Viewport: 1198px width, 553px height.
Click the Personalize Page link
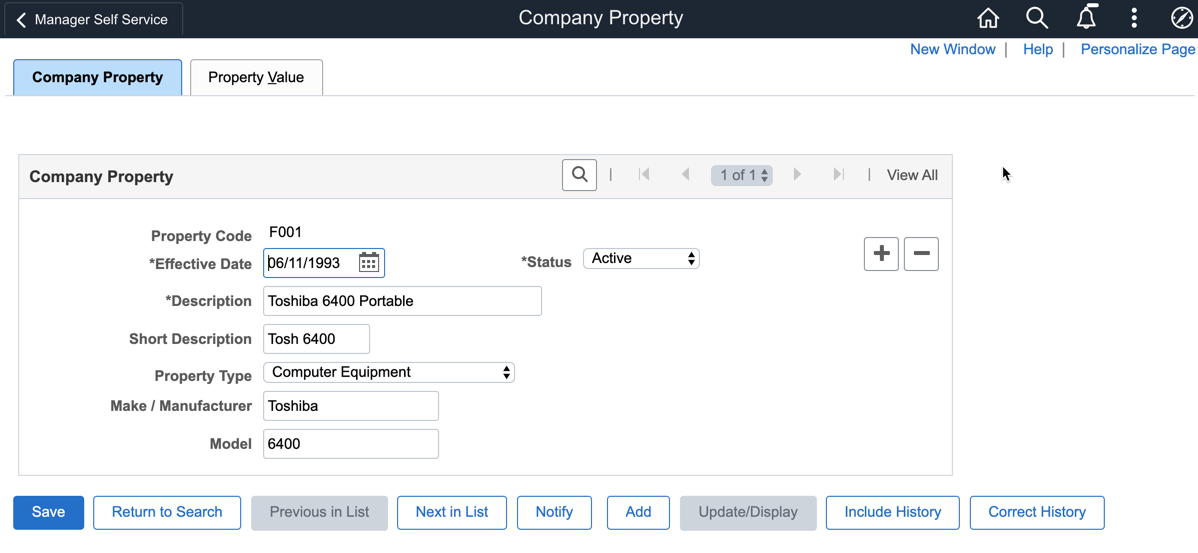pyautogui.click(x=1137, y=49)
